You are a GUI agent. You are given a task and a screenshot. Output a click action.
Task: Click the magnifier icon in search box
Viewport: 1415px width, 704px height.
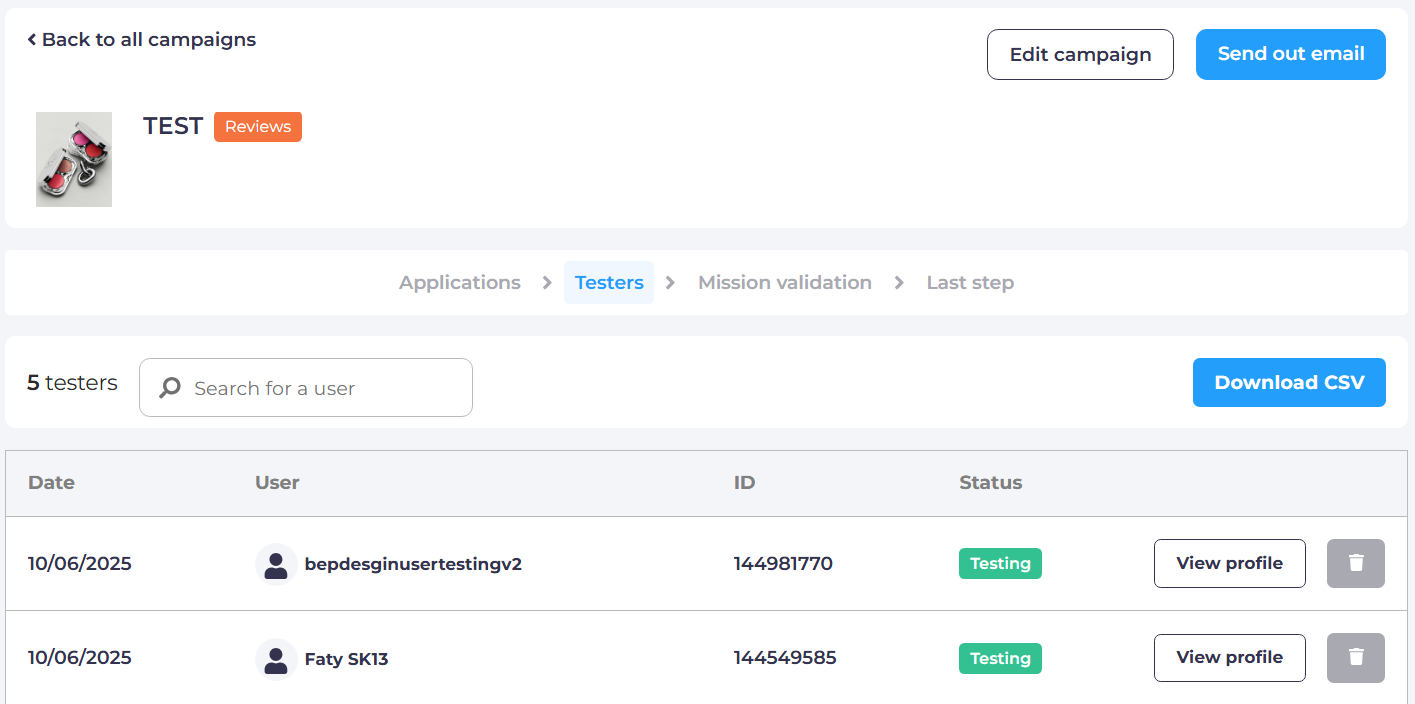pos(170,388)
